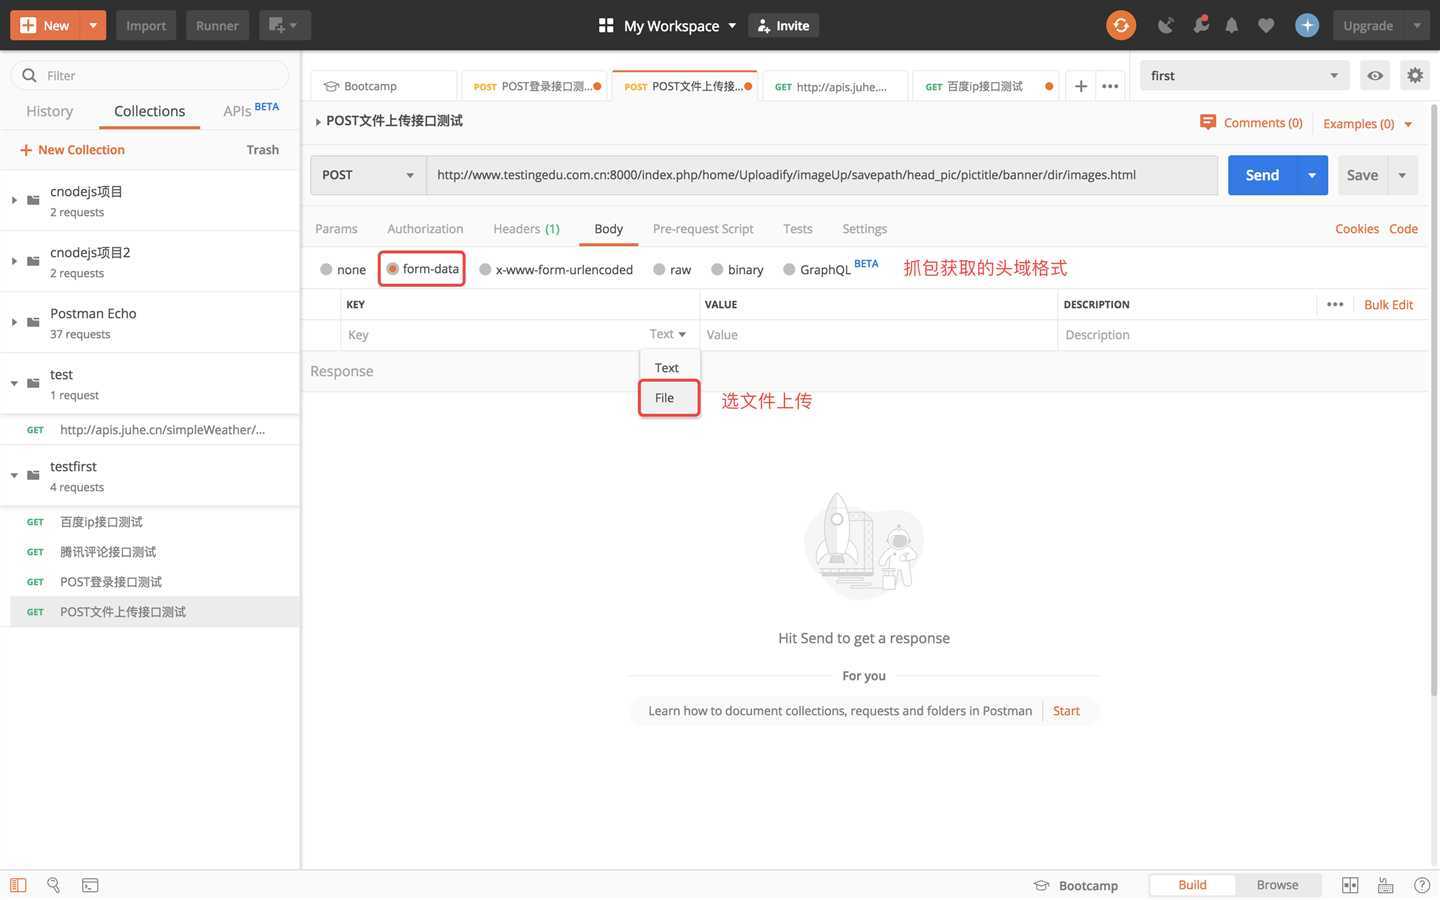Open the Authorization tab

425,229
